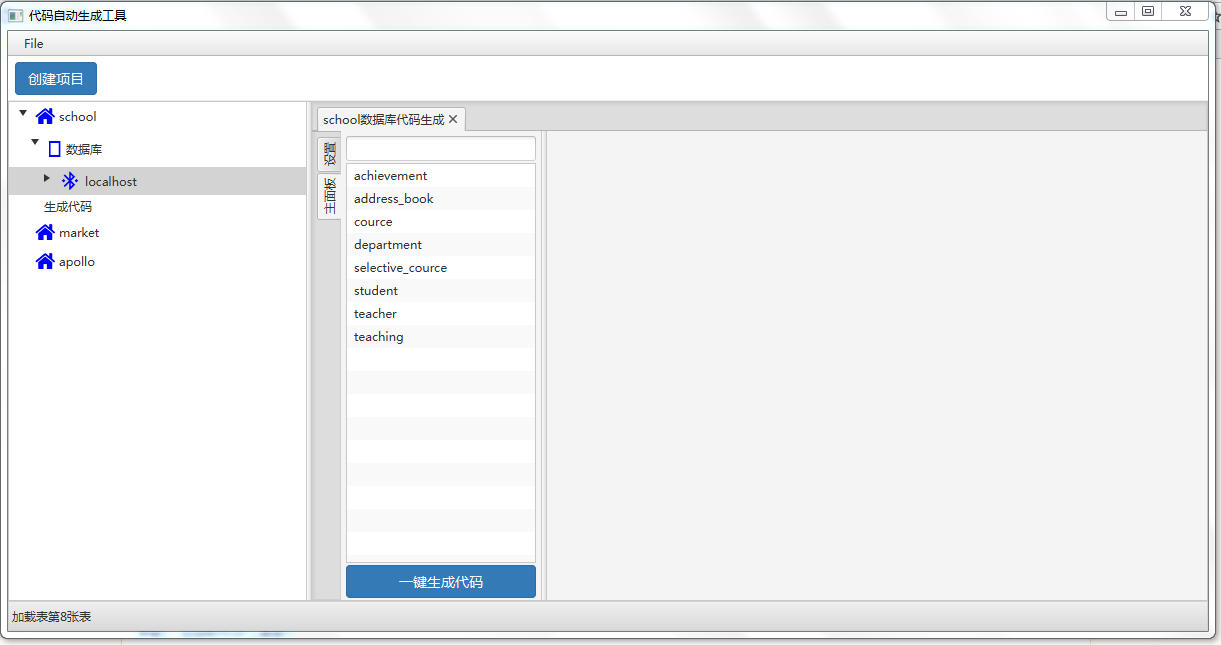Minimize the 代码自动生成工具 window
1221x645 pixels.
1121,12
